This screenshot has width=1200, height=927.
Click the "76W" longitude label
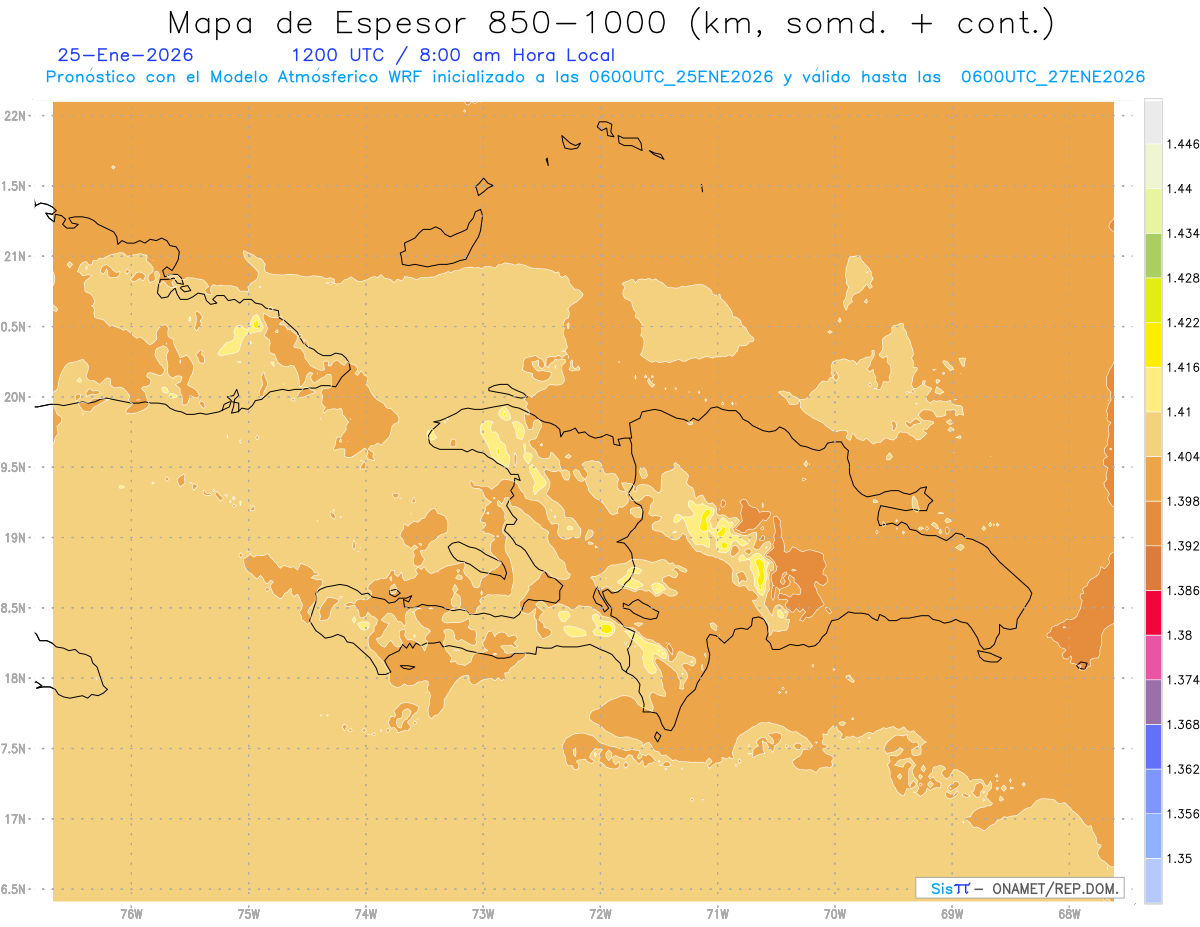click(131, 914)
